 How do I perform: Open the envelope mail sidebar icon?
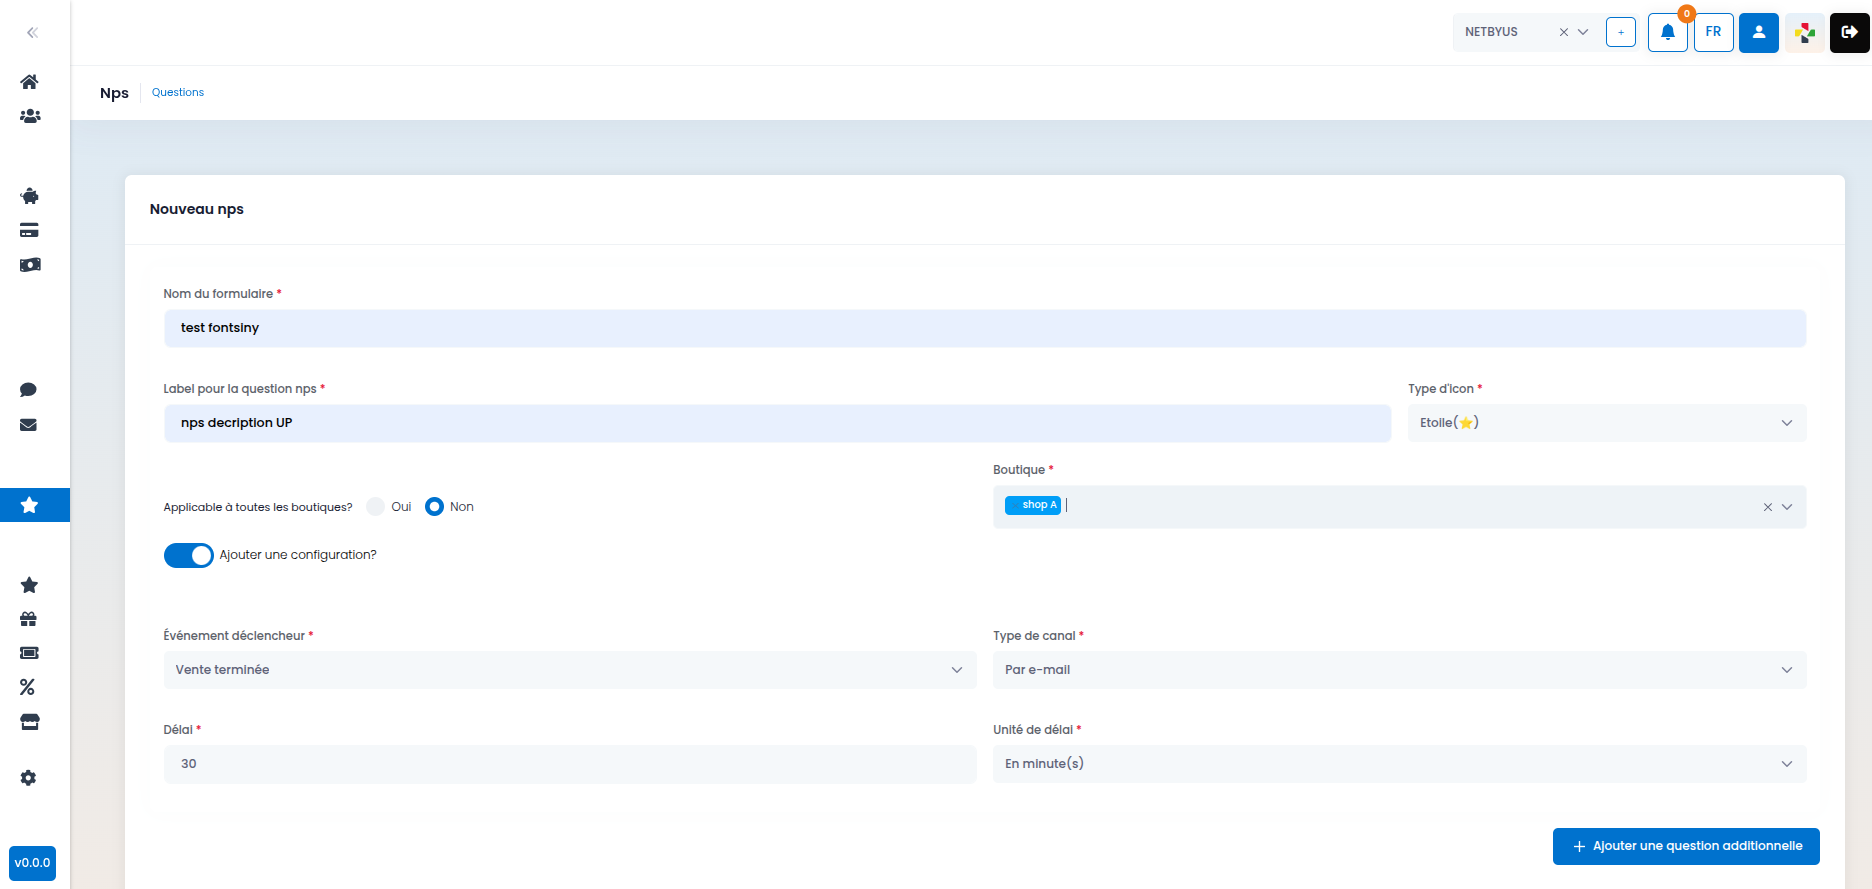[29, 425]
